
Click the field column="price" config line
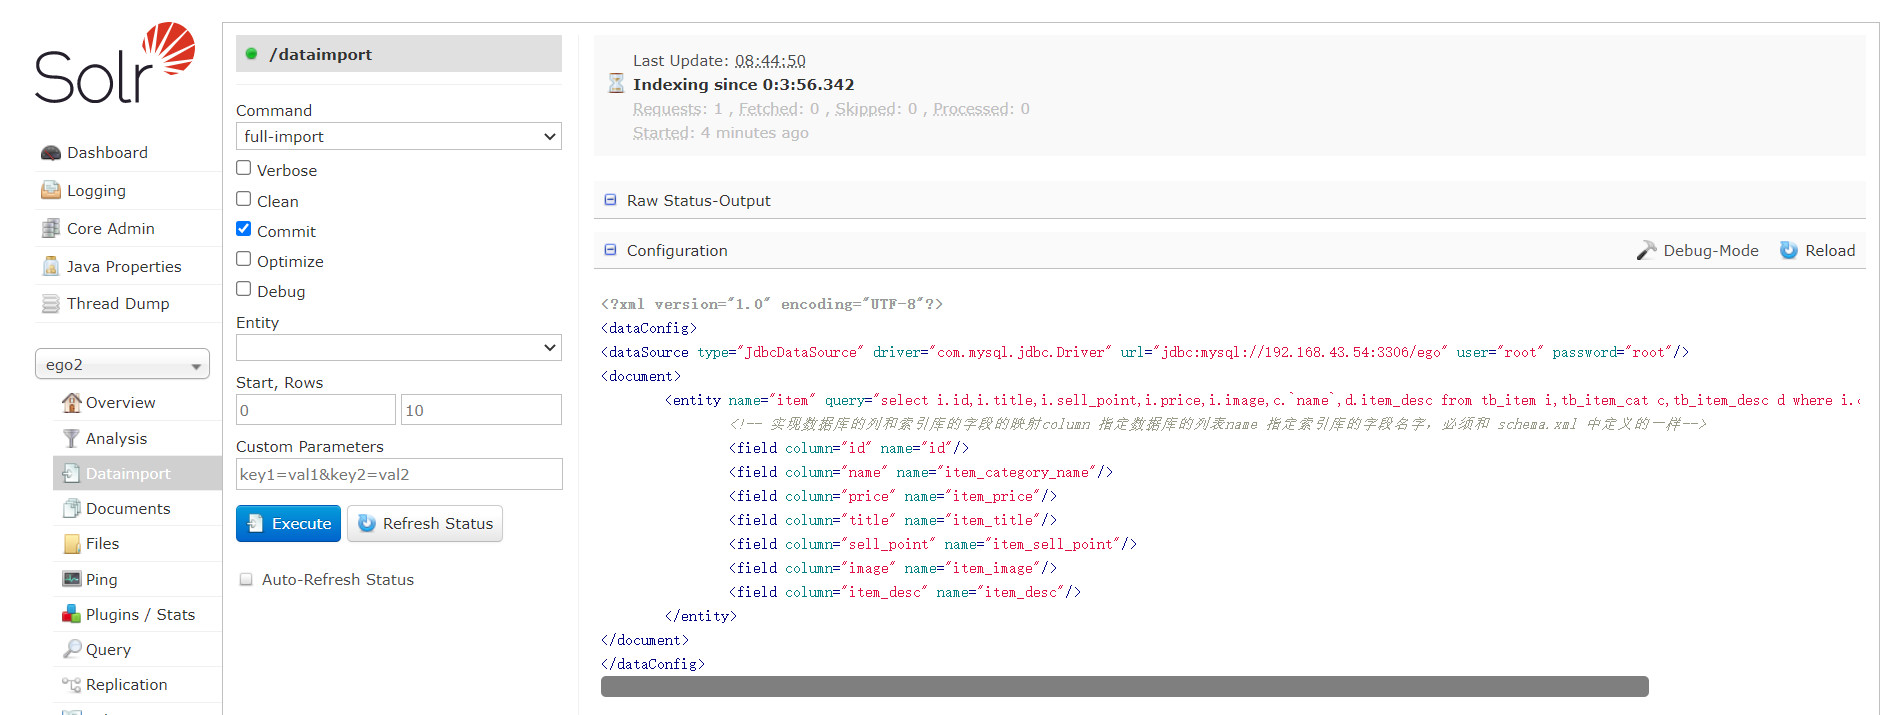click(x=892, y=496)
